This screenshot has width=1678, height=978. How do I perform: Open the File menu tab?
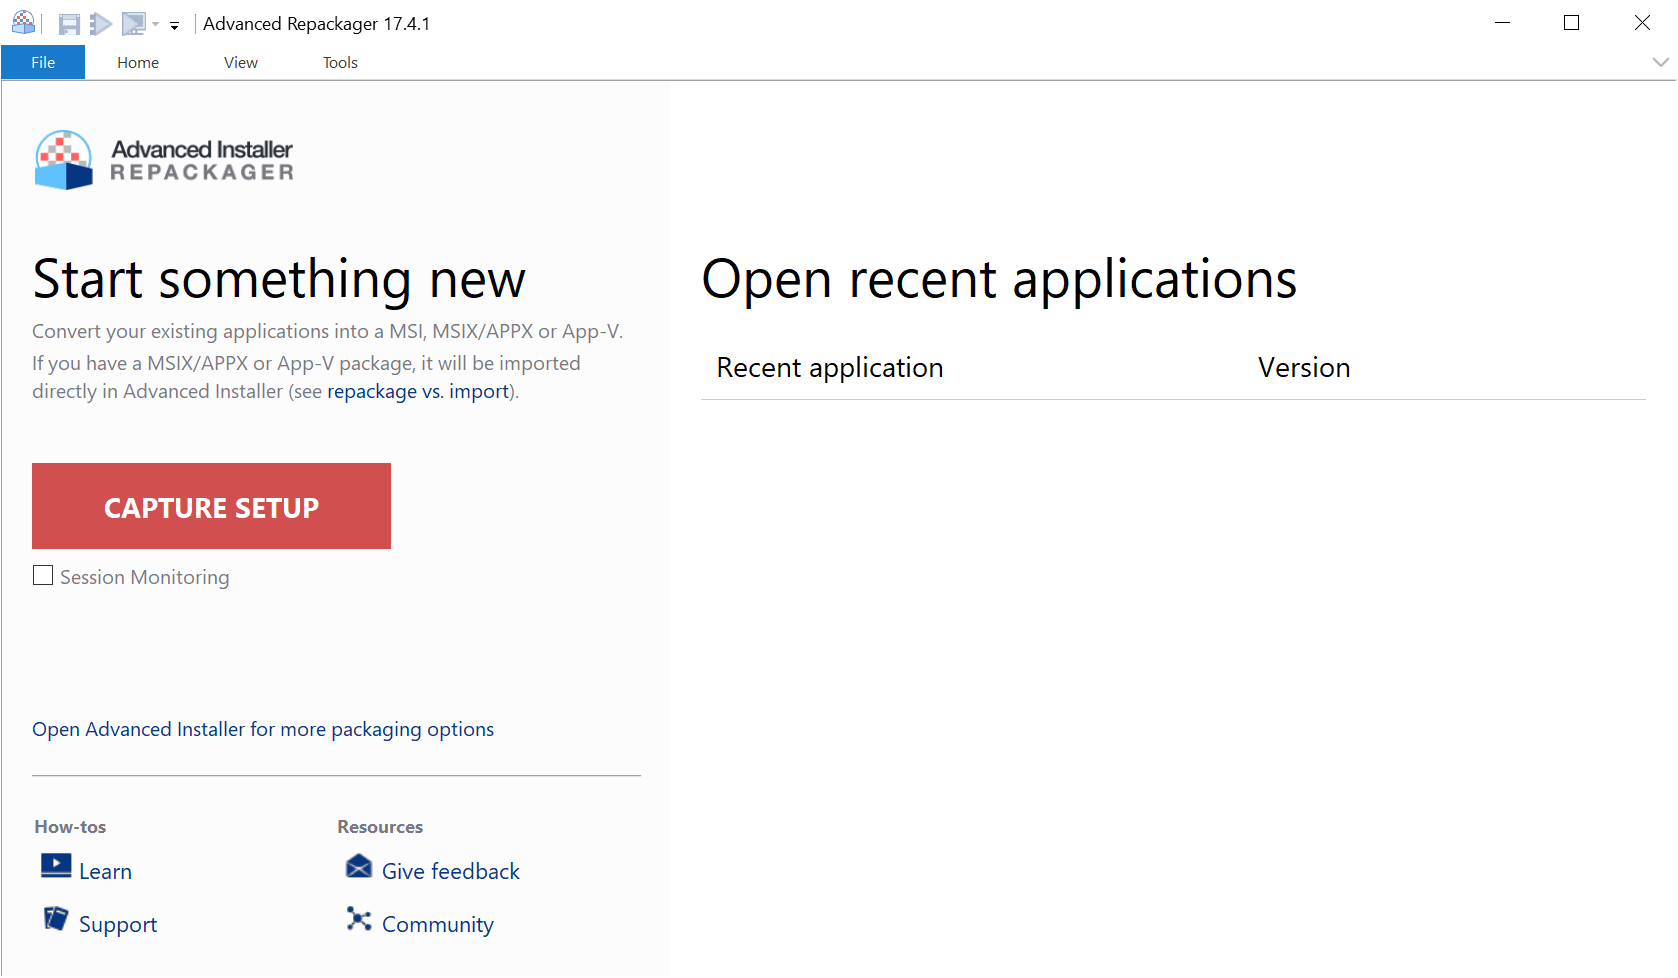(43, 62)
